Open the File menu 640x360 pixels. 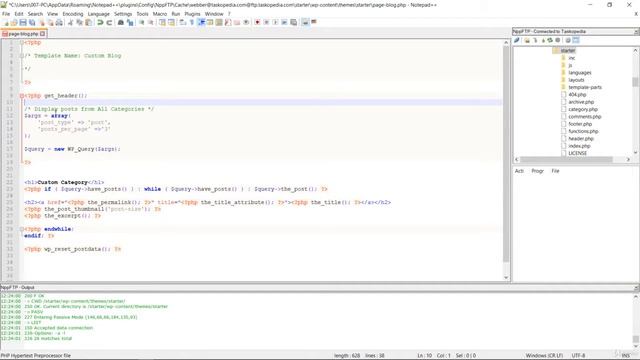pyautogui.click(x=6, y=14)
